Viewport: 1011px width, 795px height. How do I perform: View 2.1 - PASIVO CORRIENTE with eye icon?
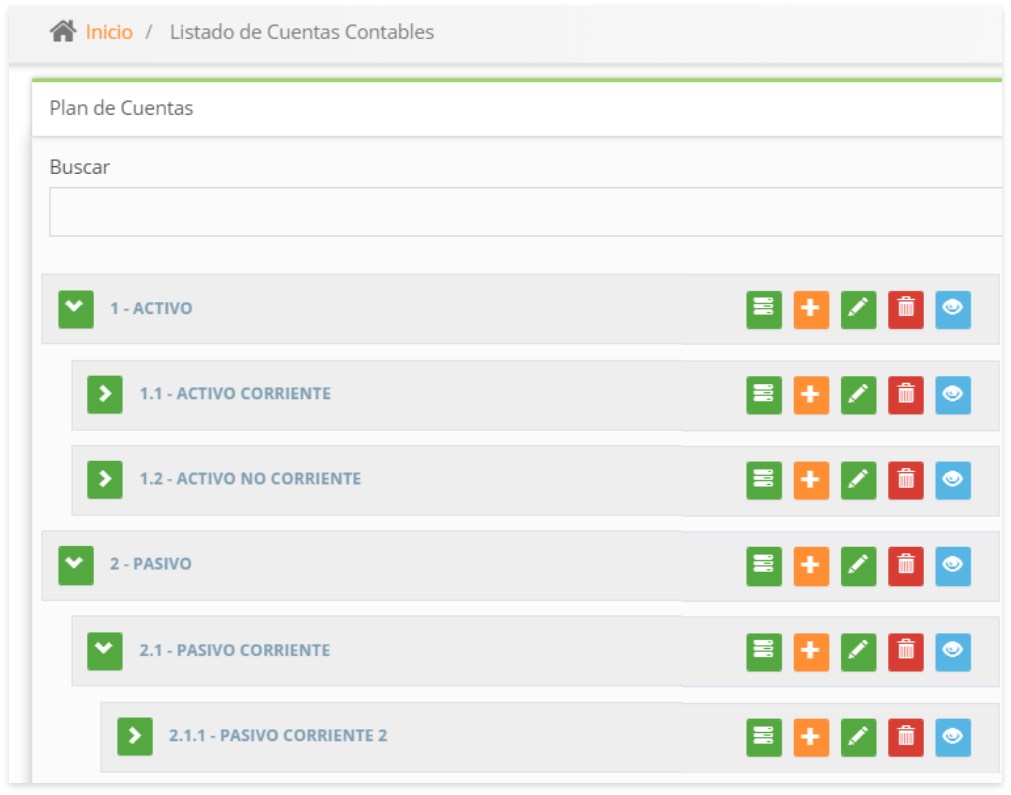point(953,652)
